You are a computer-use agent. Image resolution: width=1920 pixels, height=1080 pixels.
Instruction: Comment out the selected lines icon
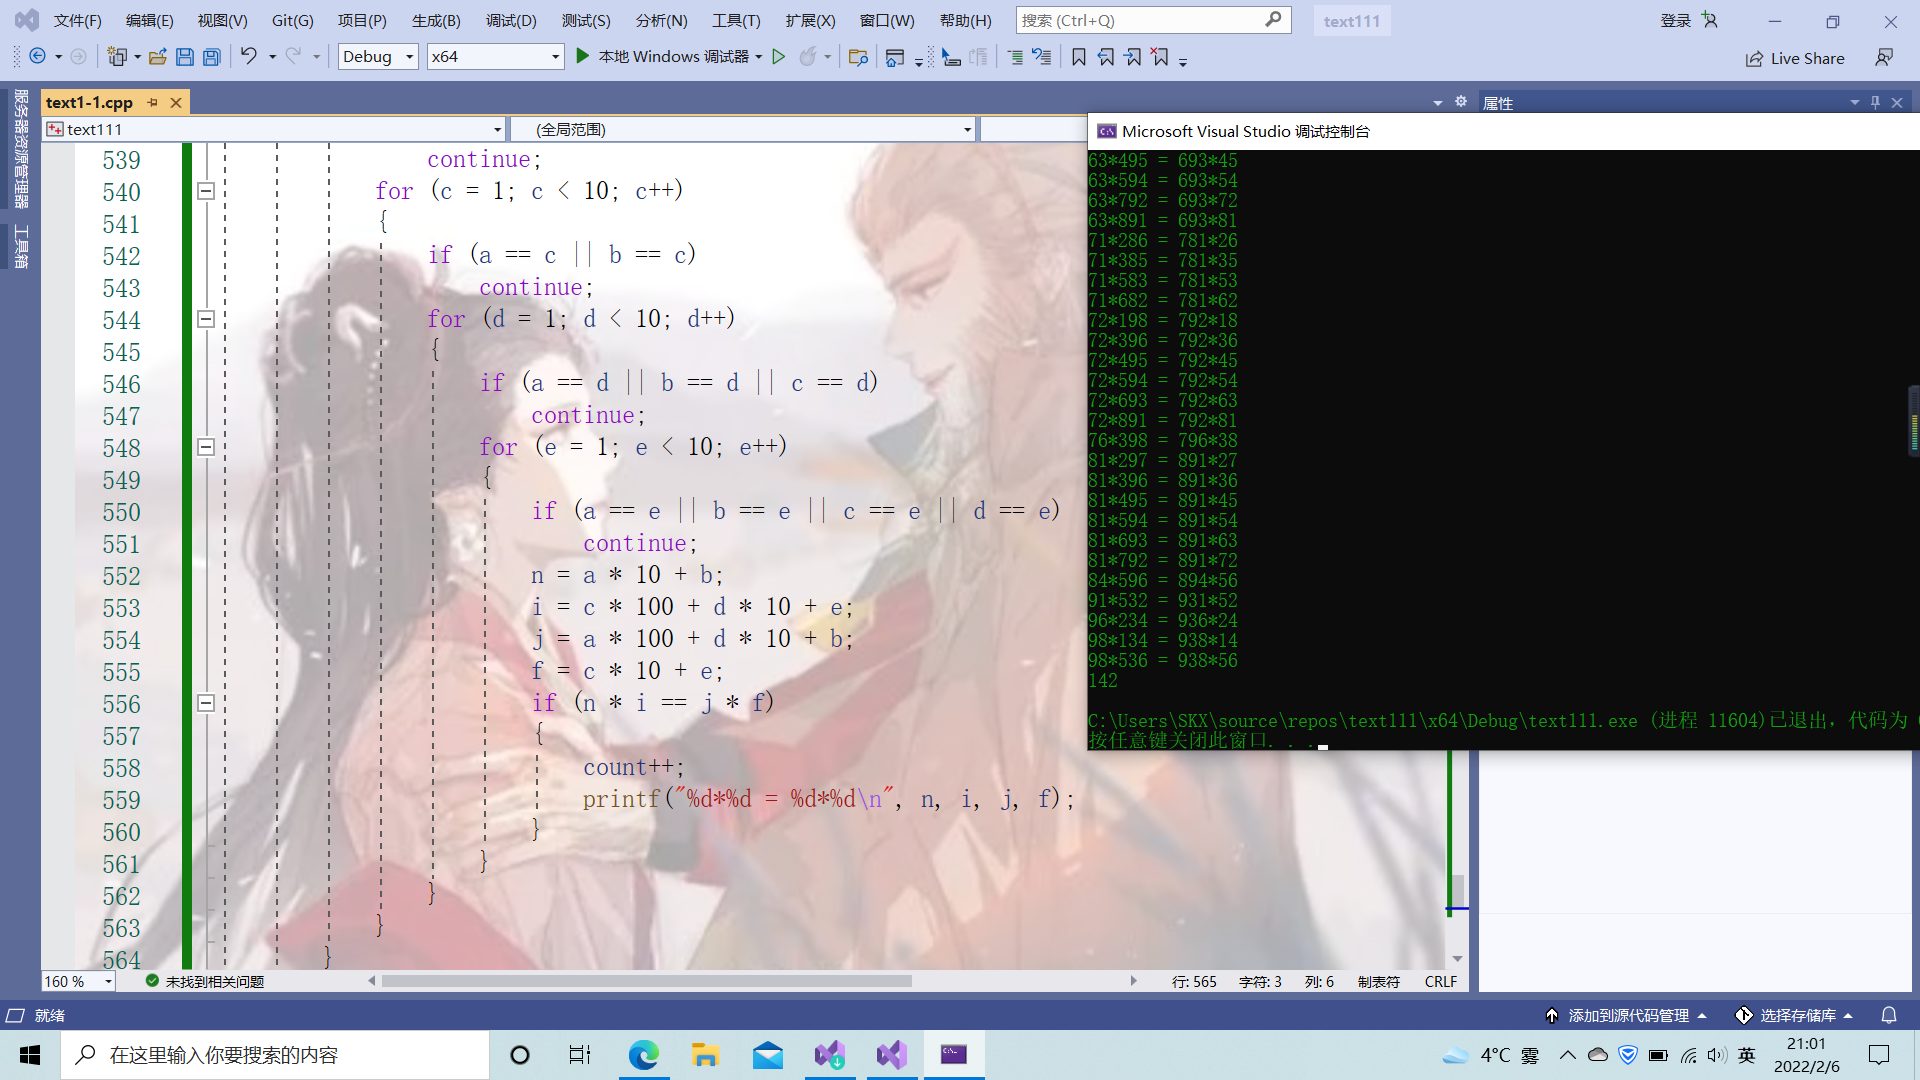point(1015,57)
